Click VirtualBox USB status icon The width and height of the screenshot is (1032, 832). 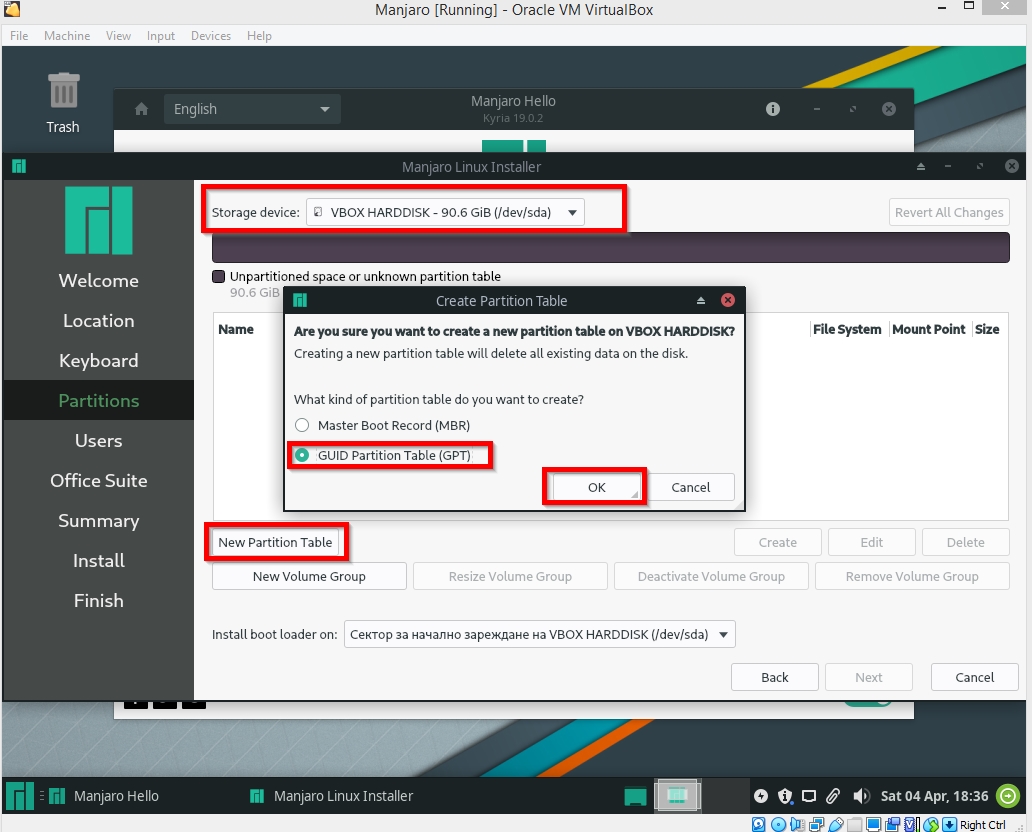(836, 824)
